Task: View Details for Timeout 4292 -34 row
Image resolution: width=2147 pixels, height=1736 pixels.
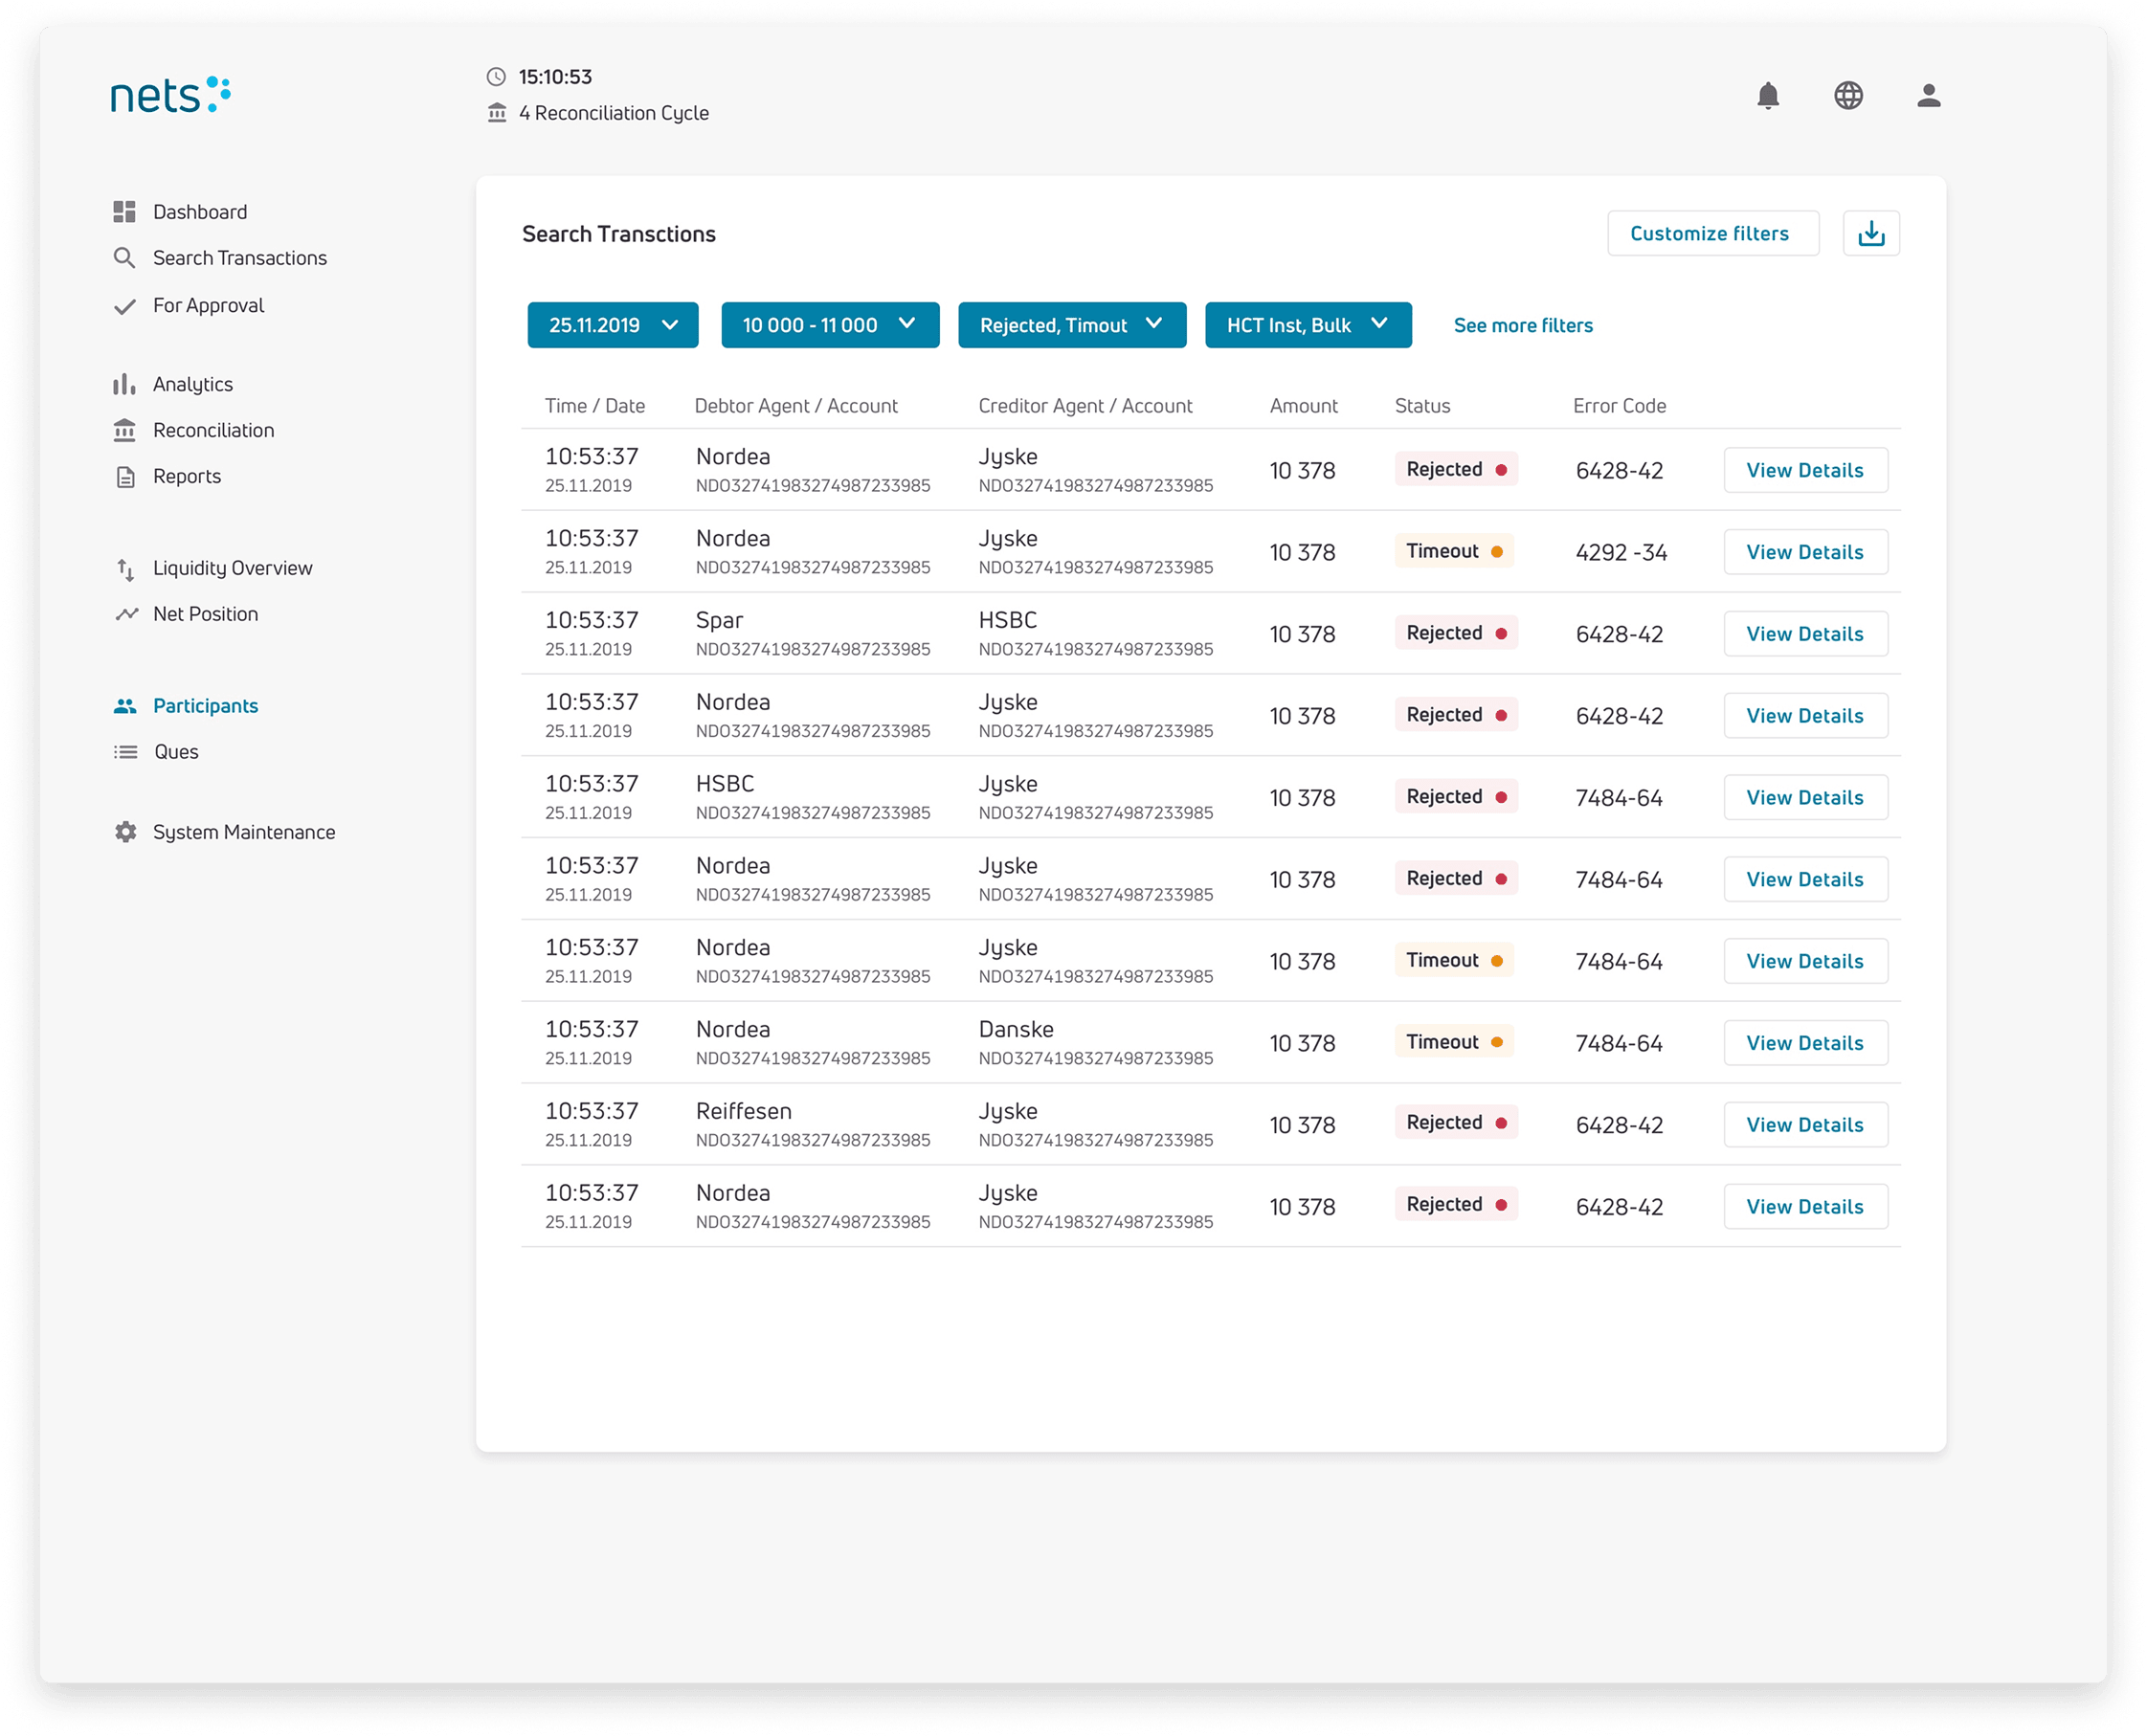Action: pos(1804,552)
